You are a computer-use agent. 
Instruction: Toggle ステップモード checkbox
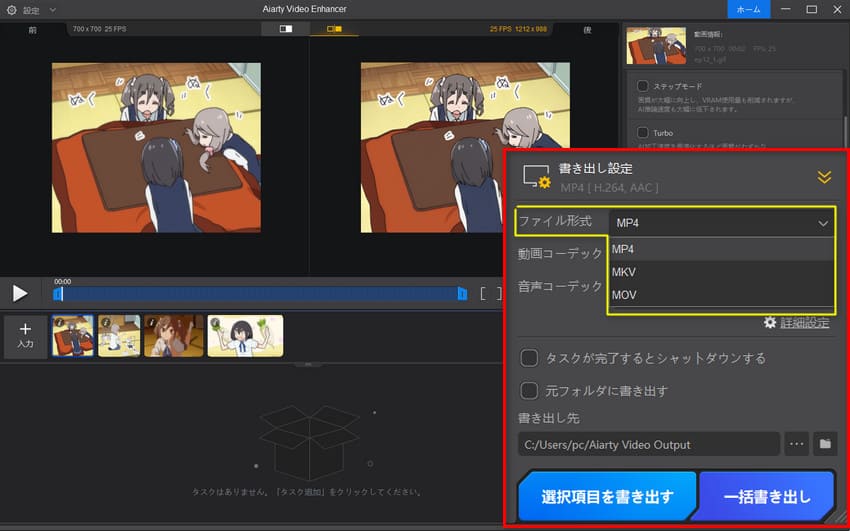pos(643,86)
